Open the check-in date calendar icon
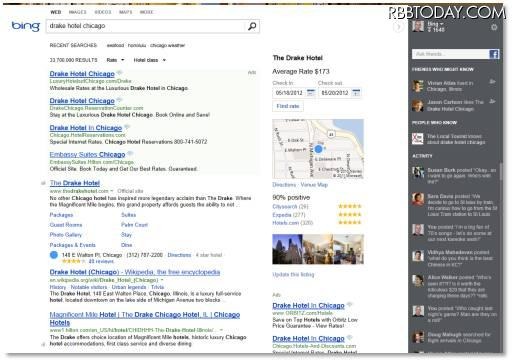The height and width of the screenshot is (362, 512). [x=310, y=92]
